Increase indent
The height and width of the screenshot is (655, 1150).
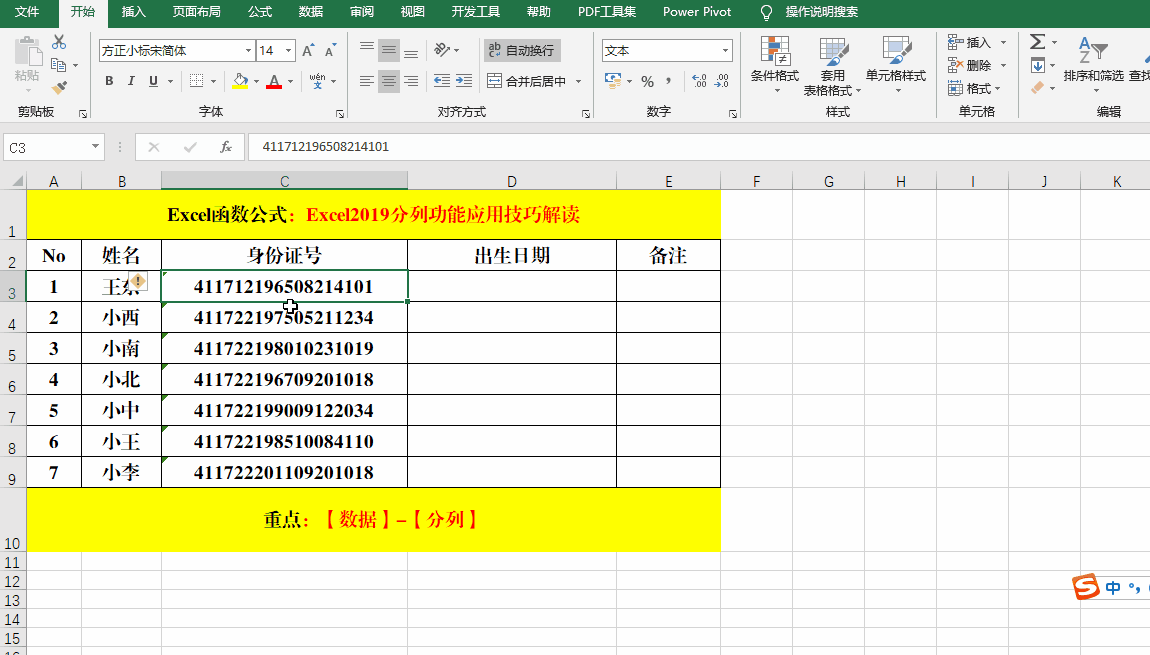pos(464,81)
